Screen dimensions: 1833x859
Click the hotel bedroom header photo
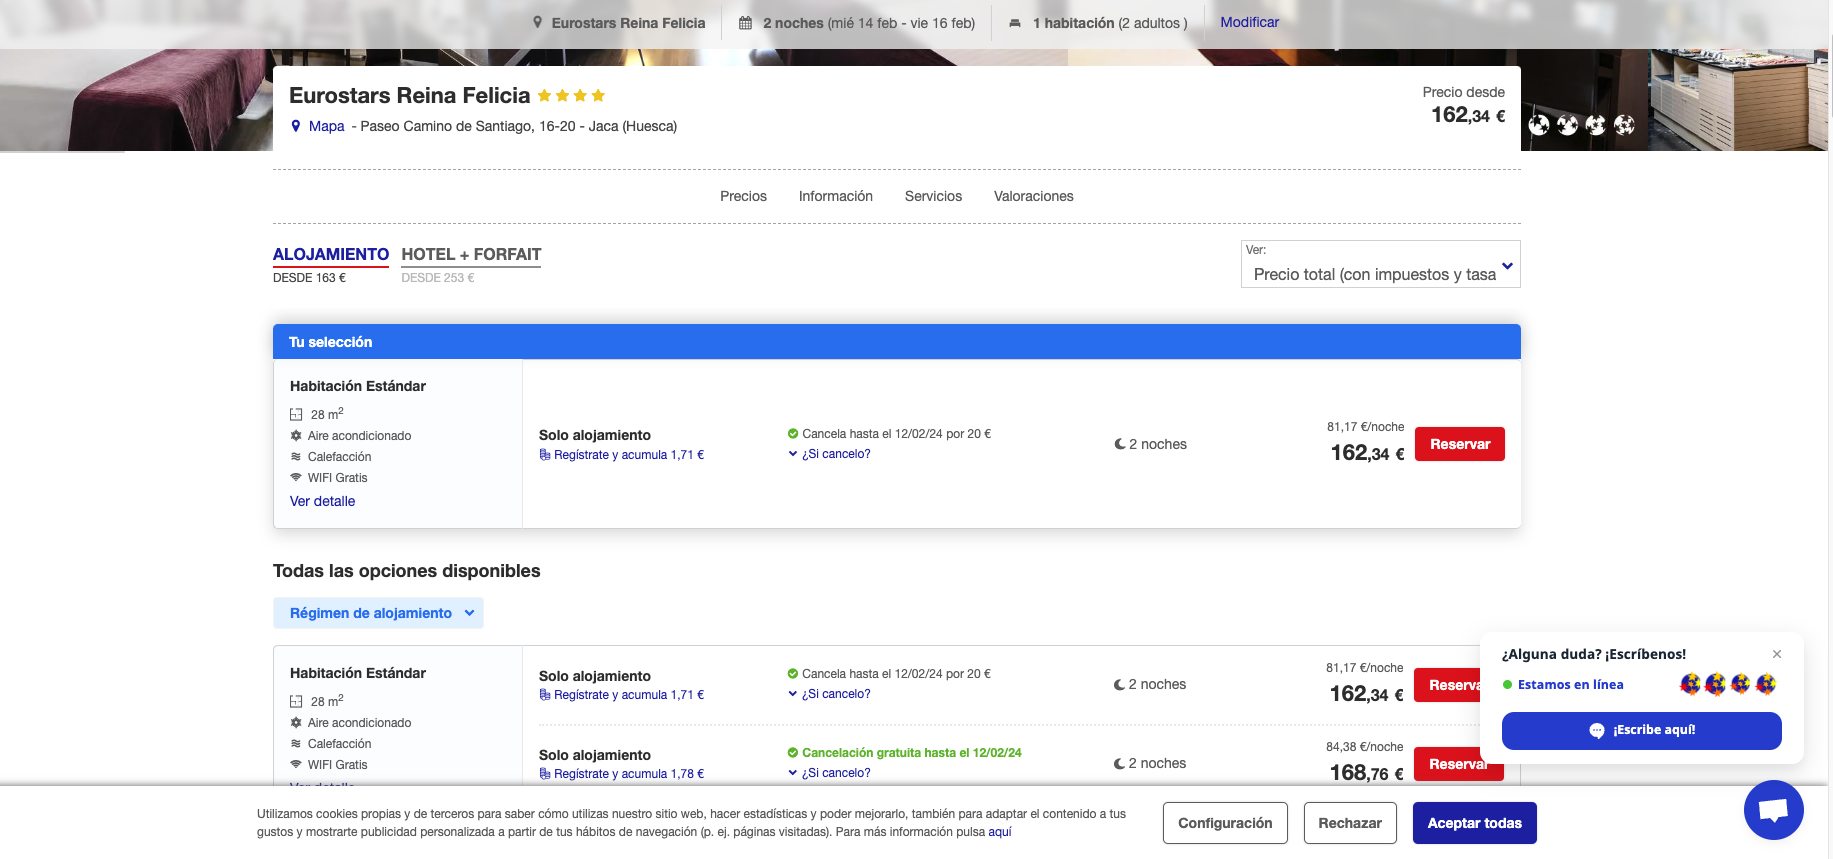coord(135,100)
